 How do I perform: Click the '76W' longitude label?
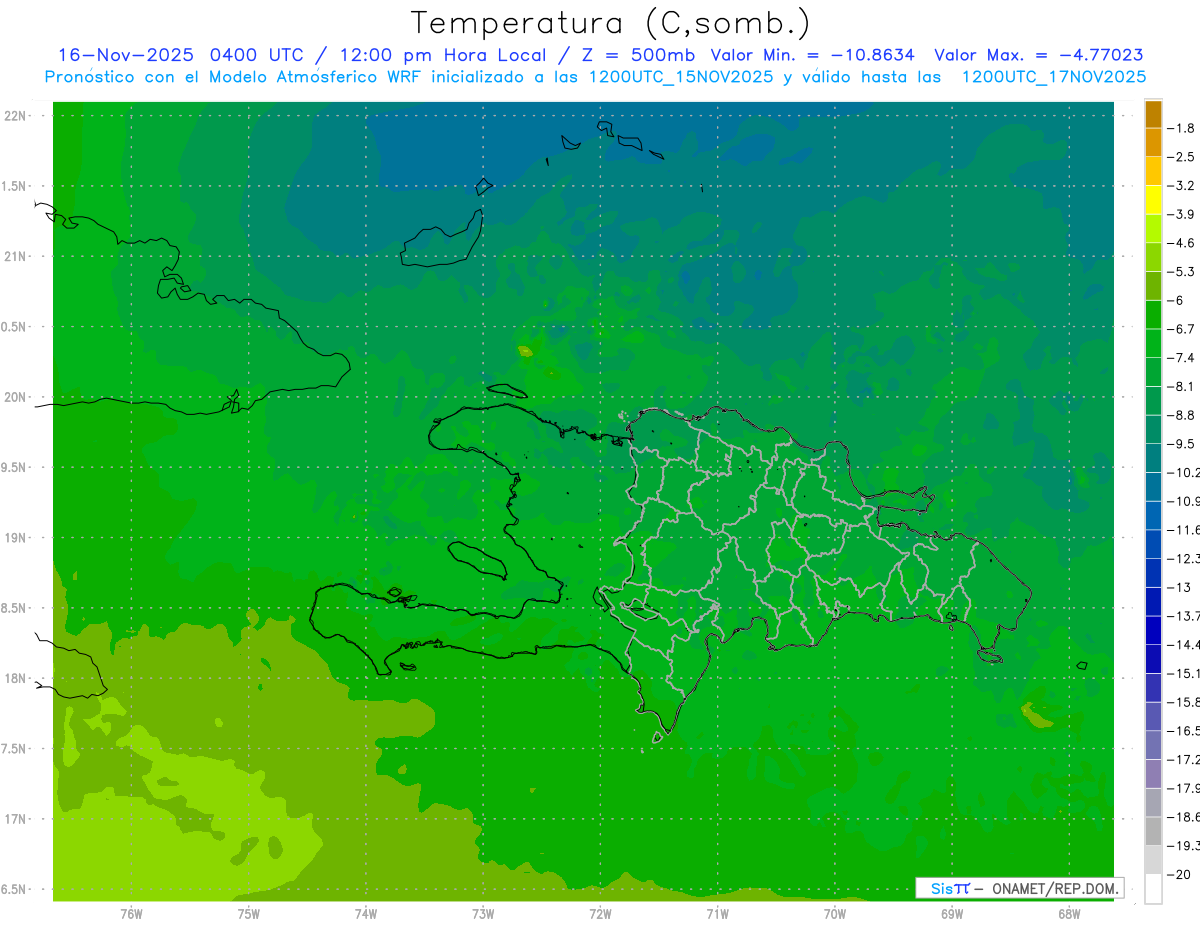pos(131,914)
